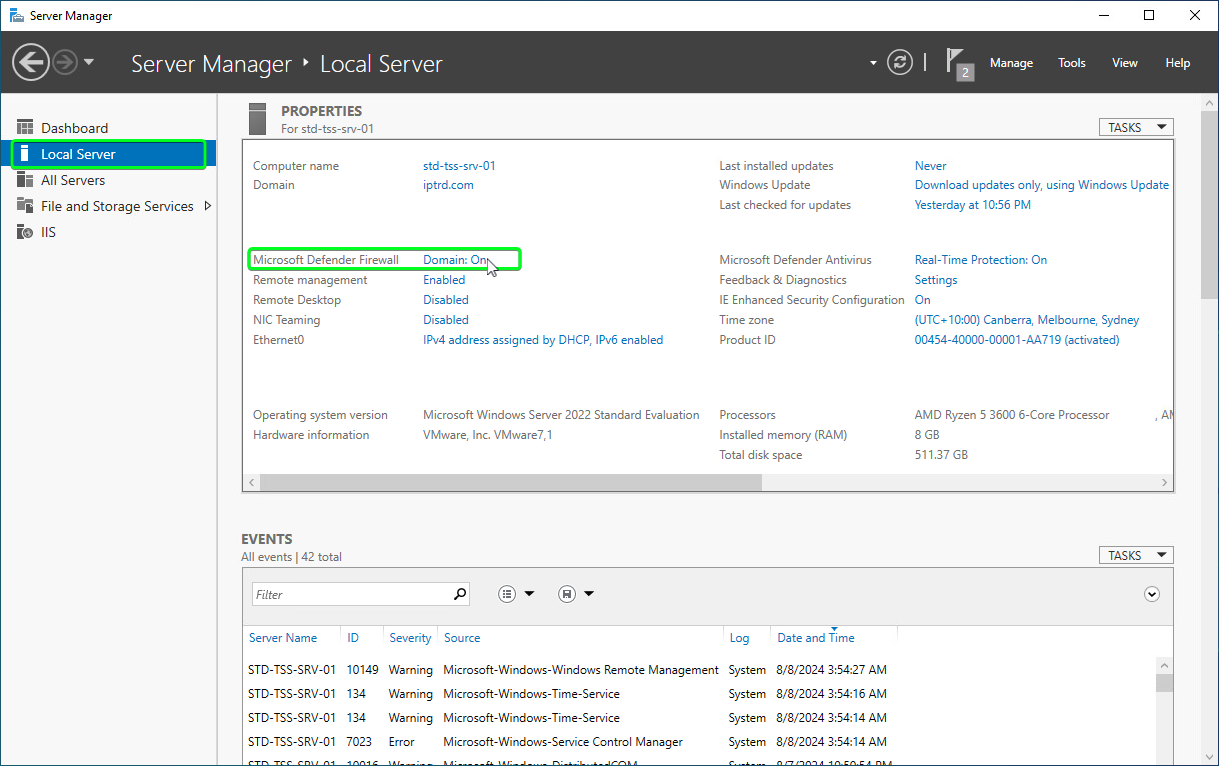Click Remote management Enabled link

(x=444, y=280)
